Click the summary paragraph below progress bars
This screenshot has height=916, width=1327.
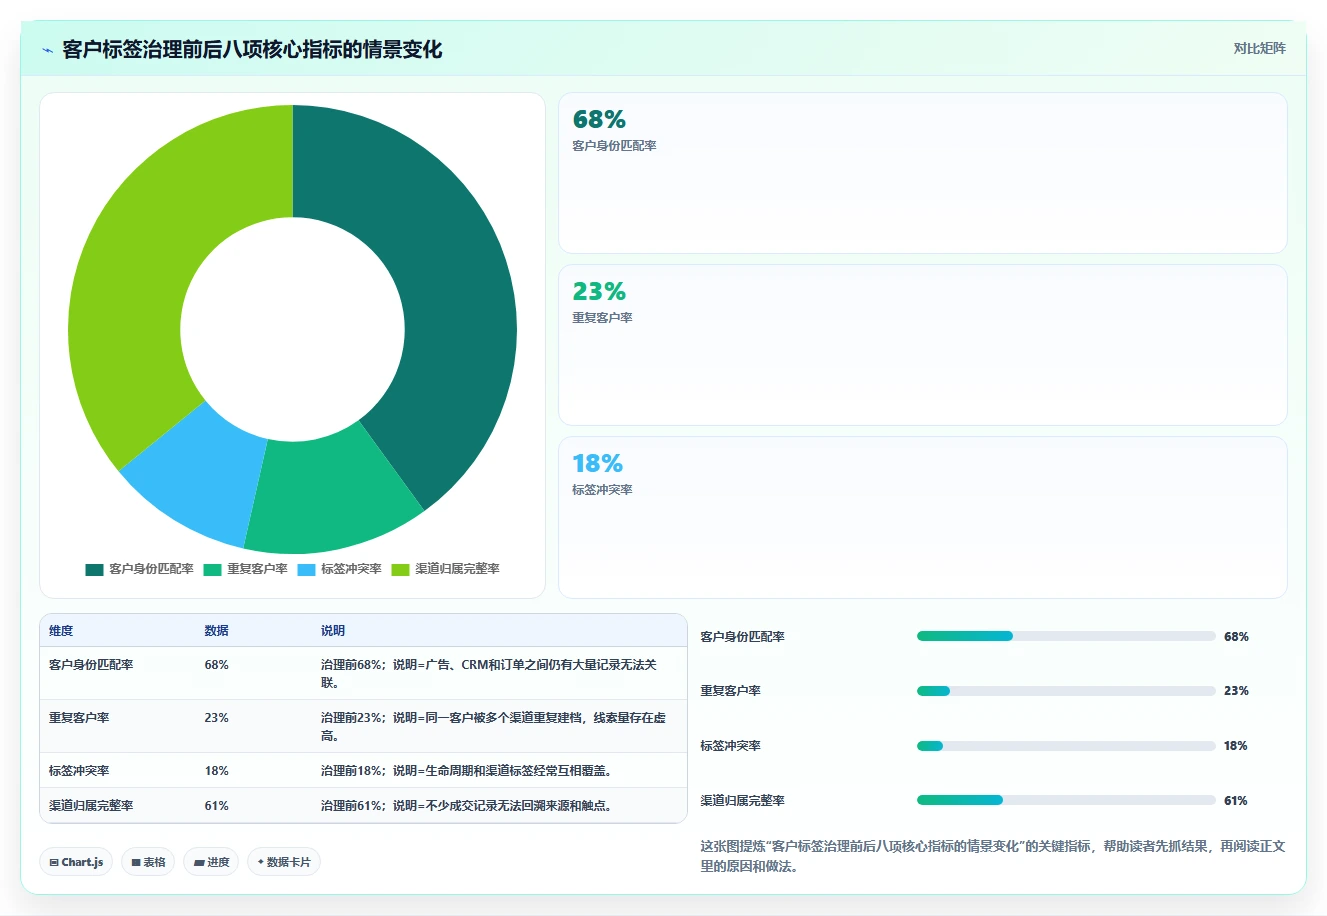point(993,856)
